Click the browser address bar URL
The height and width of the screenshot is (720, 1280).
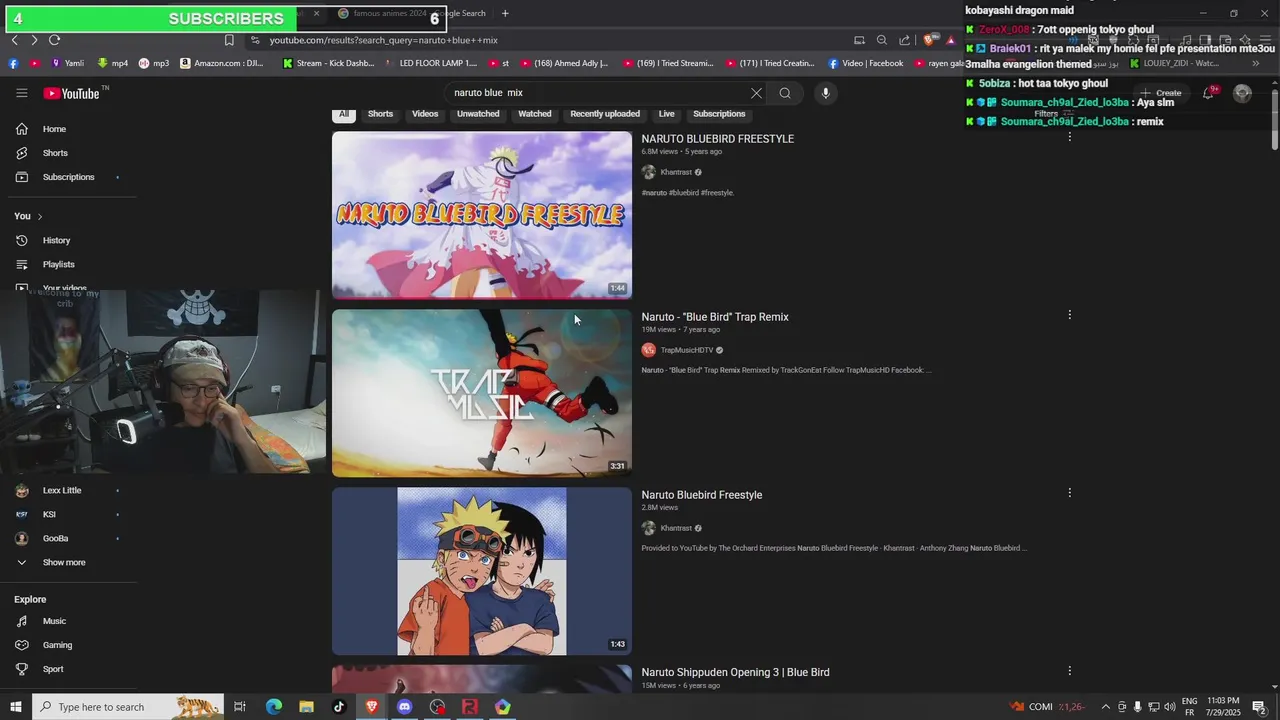383,40
